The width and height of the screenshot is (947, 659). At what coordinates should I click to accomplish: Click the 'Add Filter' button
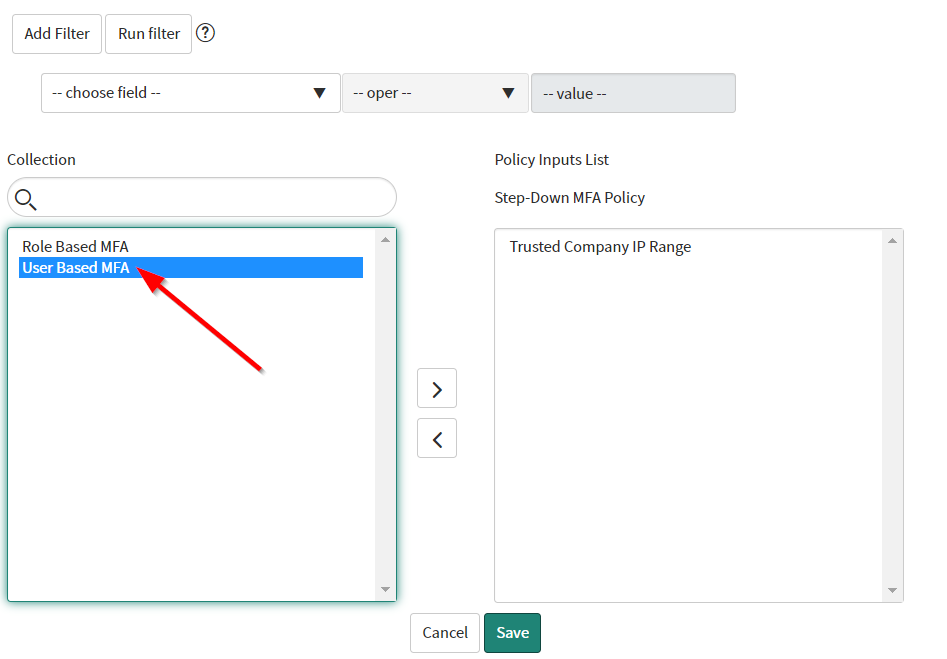click(56, 33)
